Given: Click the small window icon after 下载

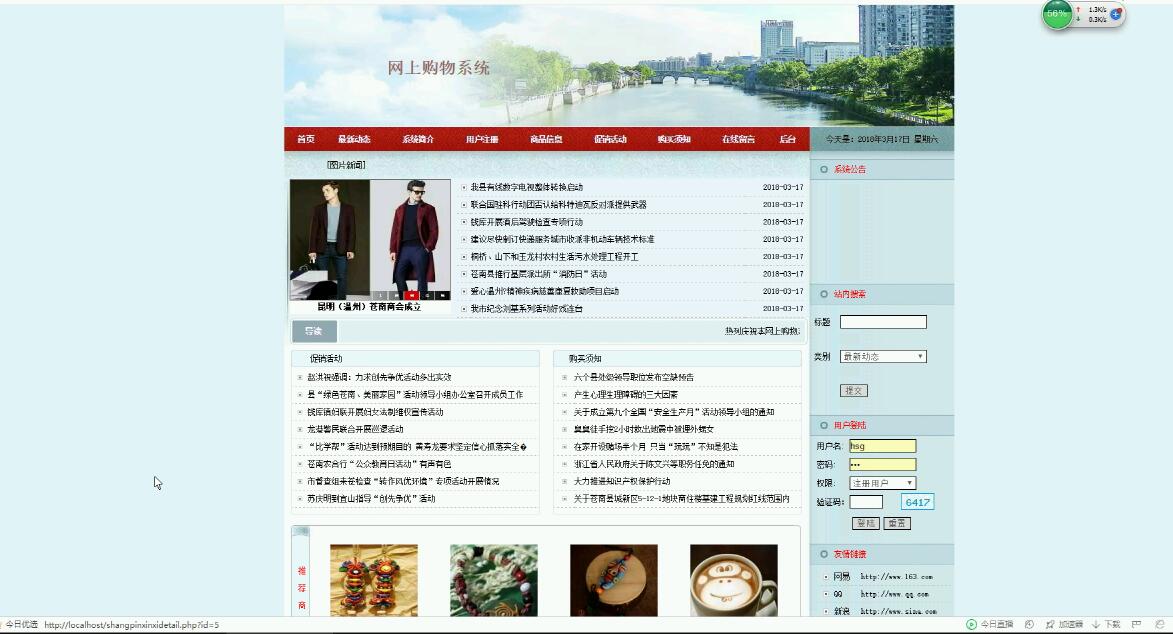Looking at the screenshot, I should (1136, 624).
